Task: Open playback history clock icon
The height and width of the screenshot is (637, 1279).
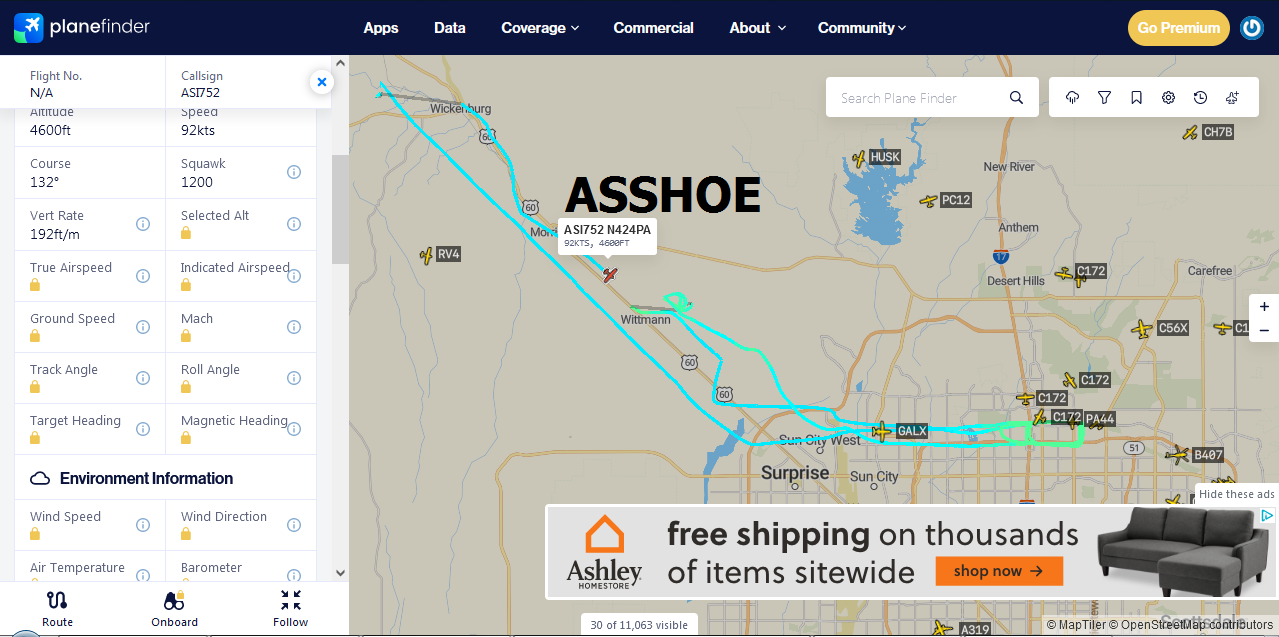Action: [1200, 97]
